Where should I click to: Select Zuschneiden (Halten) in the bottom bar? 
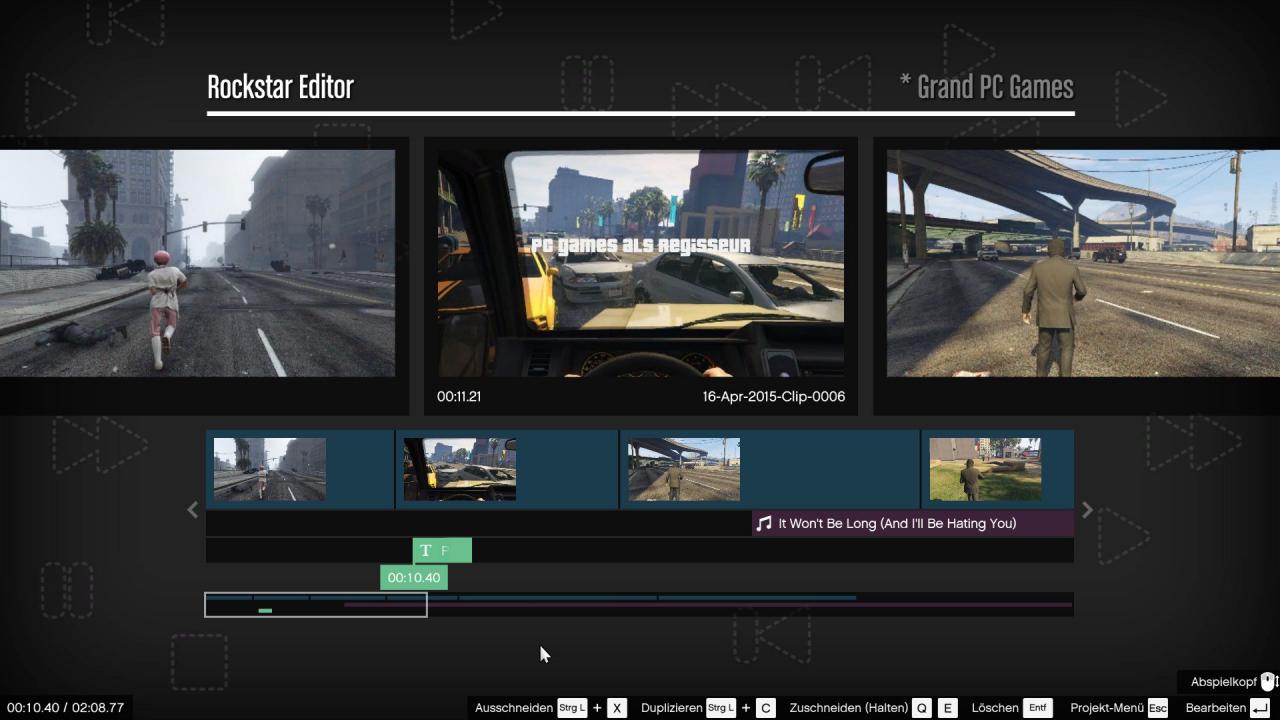coord(849,708)
